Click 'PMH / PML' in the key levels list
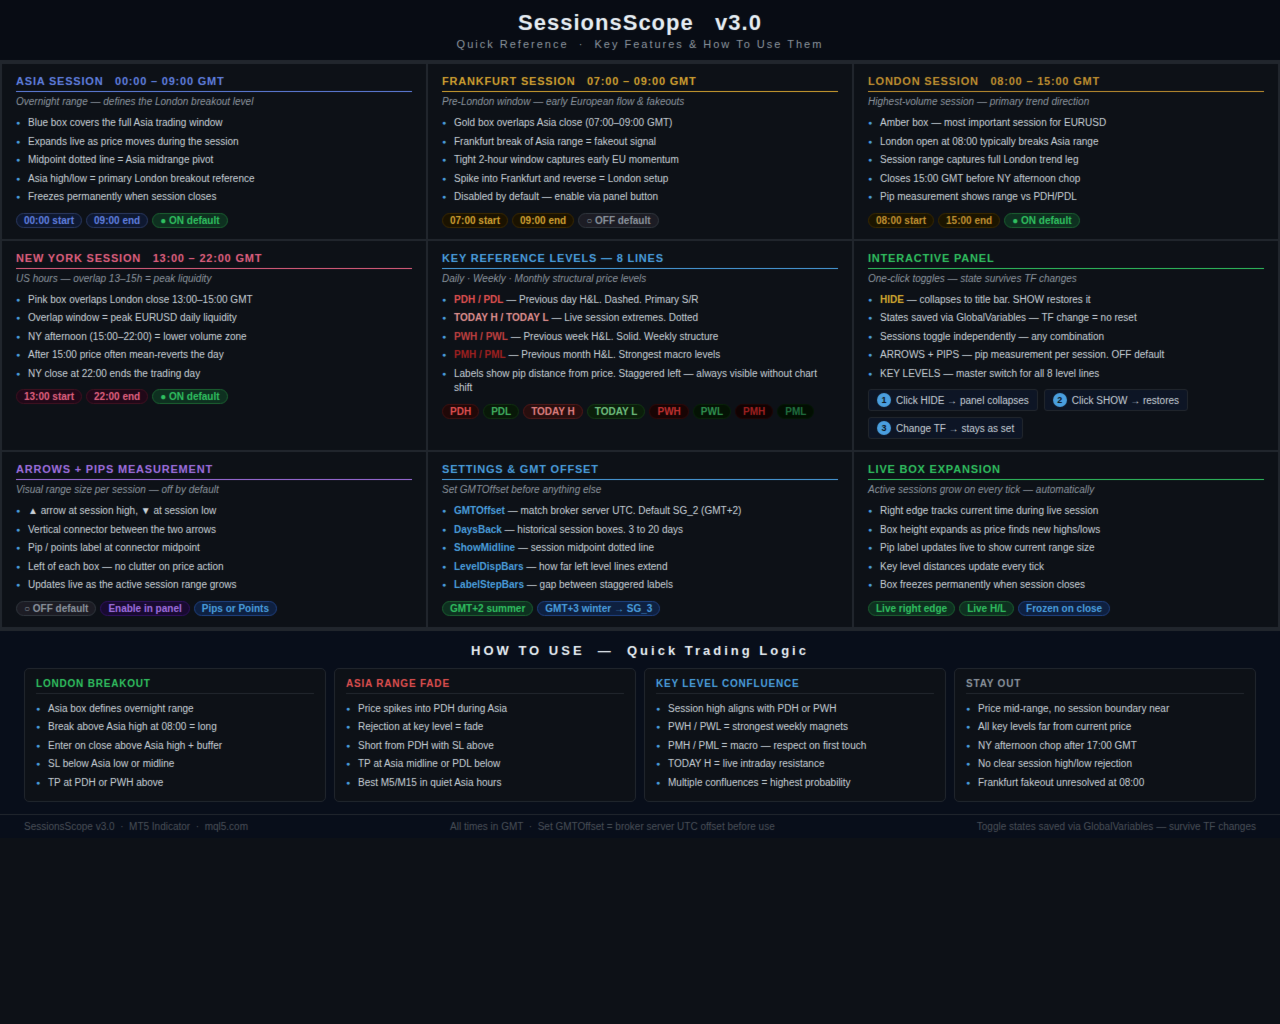 480,354
